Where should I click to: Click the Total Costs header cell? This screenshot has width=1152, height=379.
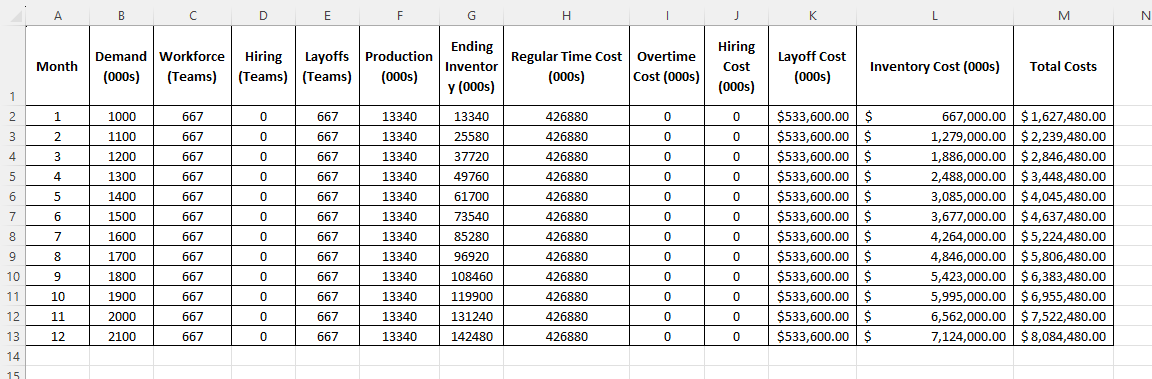coord(1063,66)
